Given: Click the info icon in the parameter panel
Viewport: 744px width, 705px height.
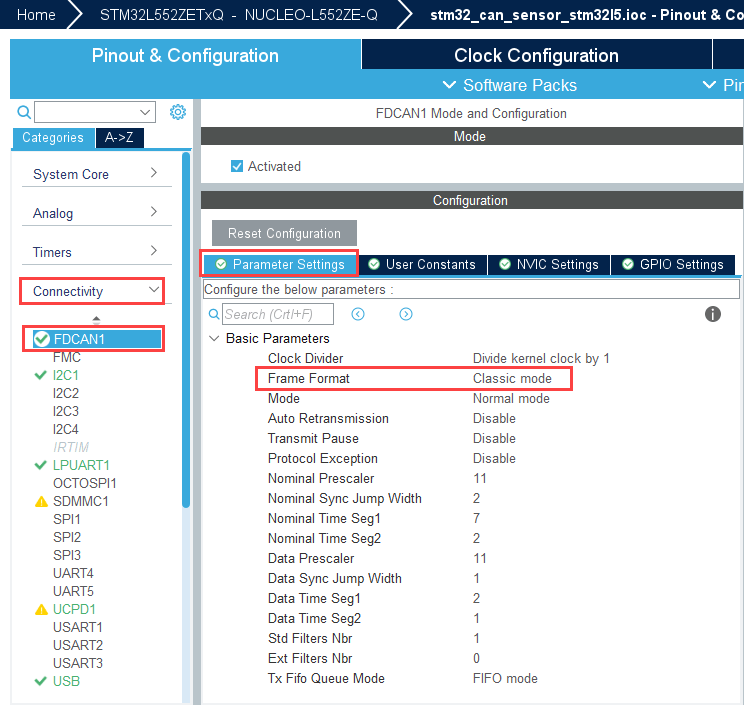Looking at the screenshot, I should (x=713, y=314).
